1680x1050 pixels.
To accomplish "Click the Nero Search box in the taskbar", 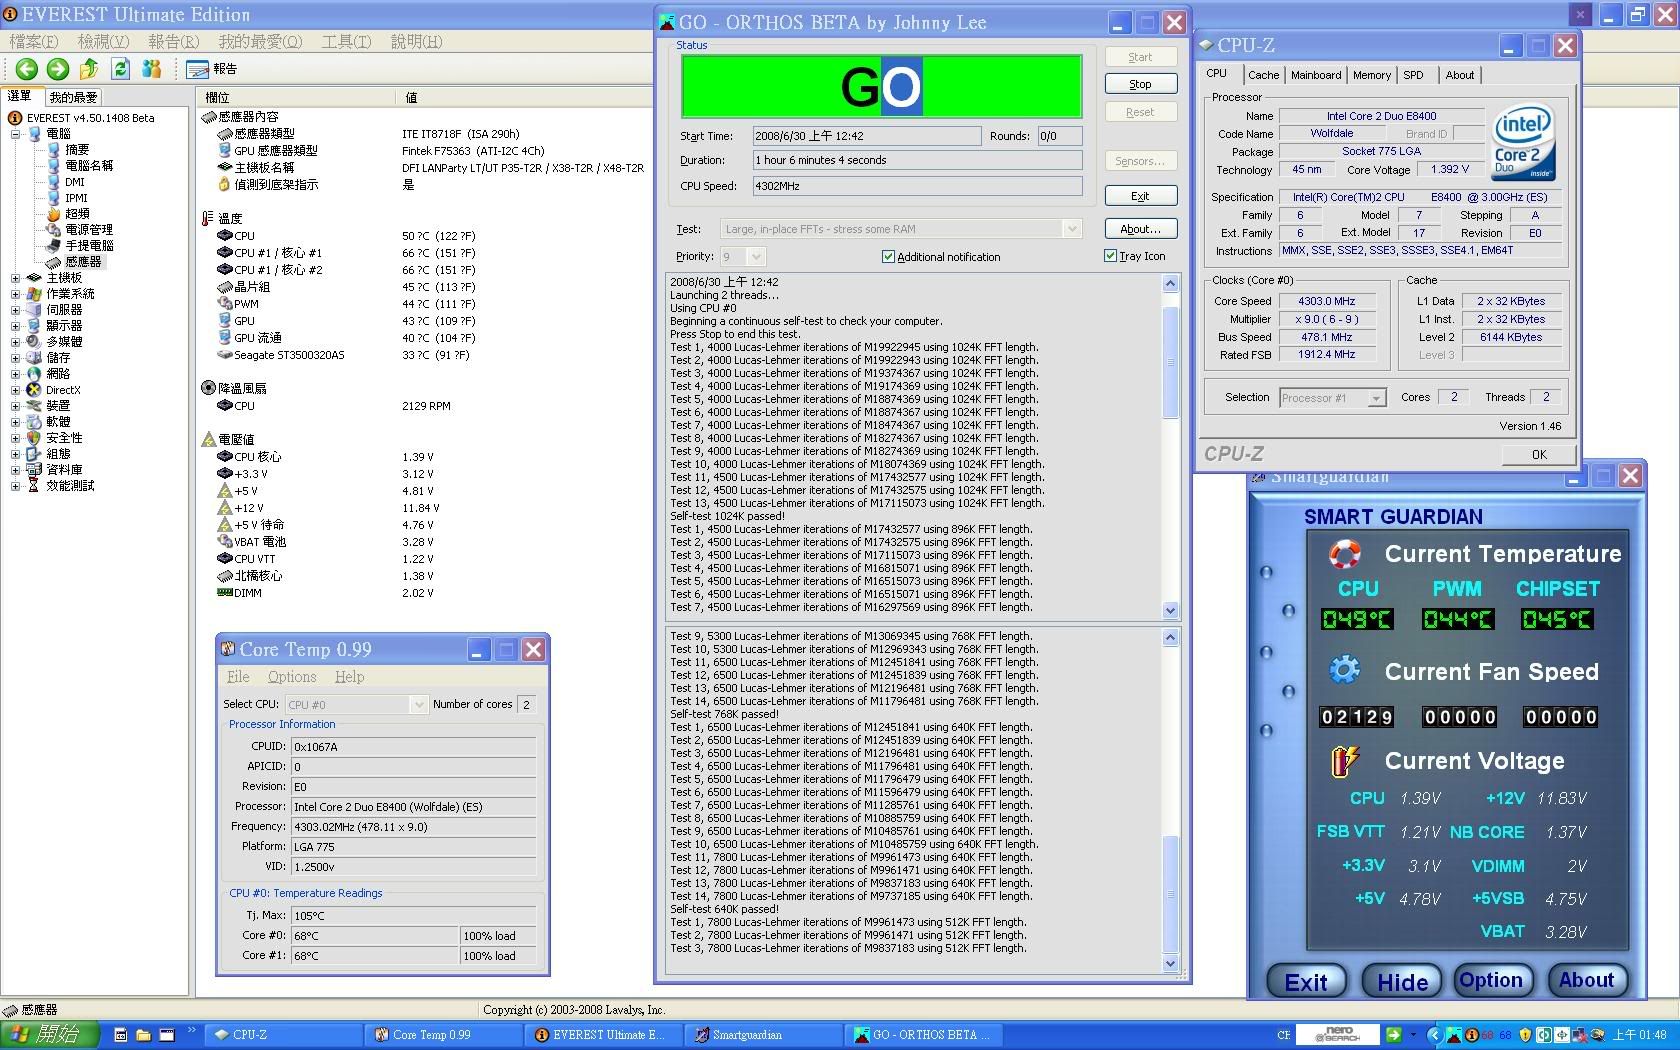I will (x=1338, y=1035).
